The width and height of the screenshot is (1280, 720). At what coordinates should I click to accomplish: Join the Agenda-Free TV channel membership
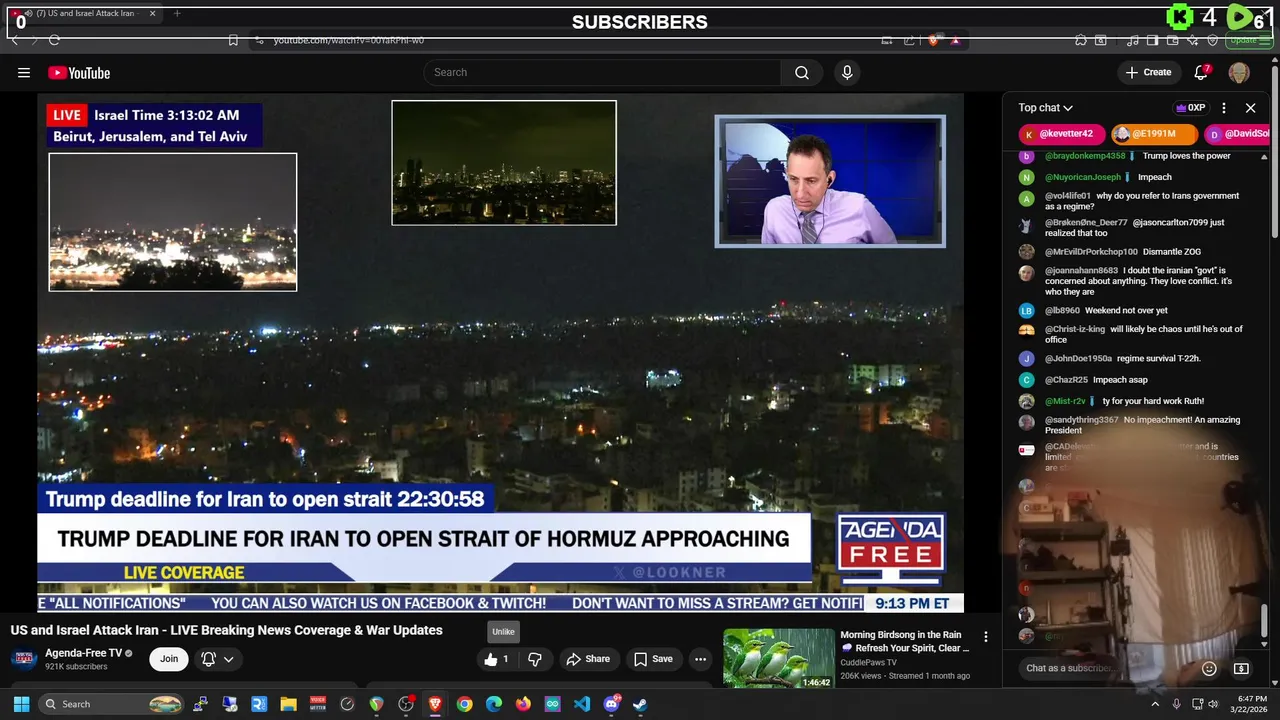(x=169, y=659)
